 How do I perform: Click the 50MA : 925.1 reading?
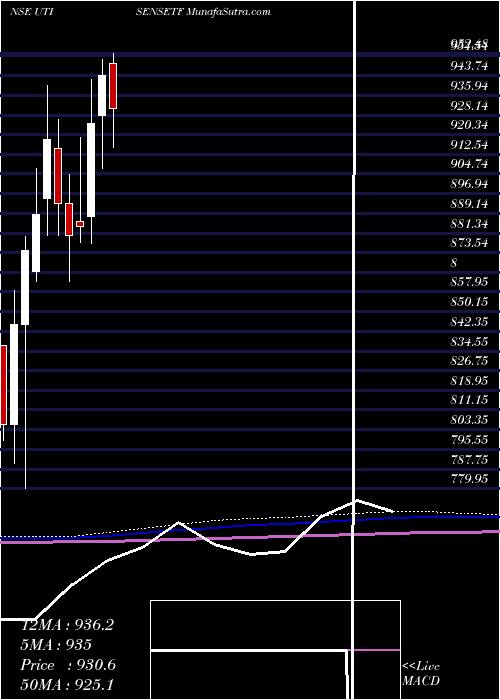coord(69,685)
